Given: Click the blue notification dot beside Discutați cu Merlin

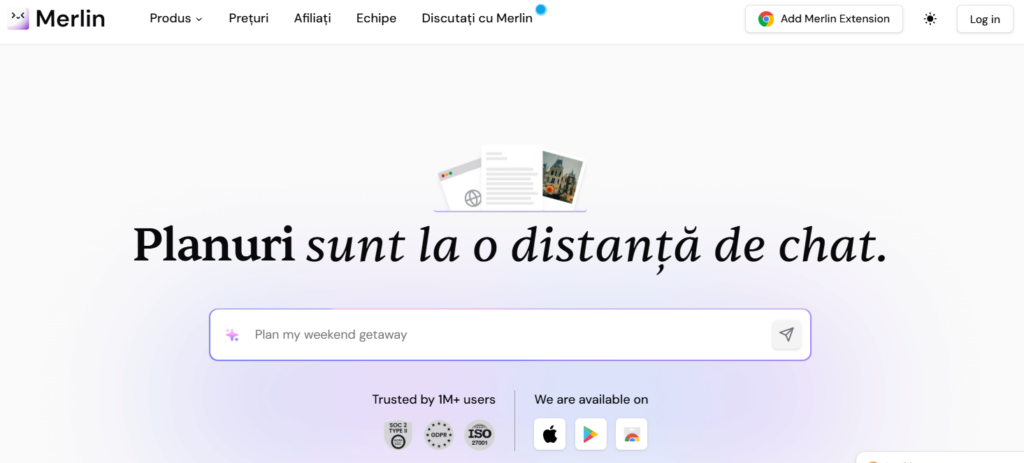Looking at the screenshot, I should [x=541, y=8].
